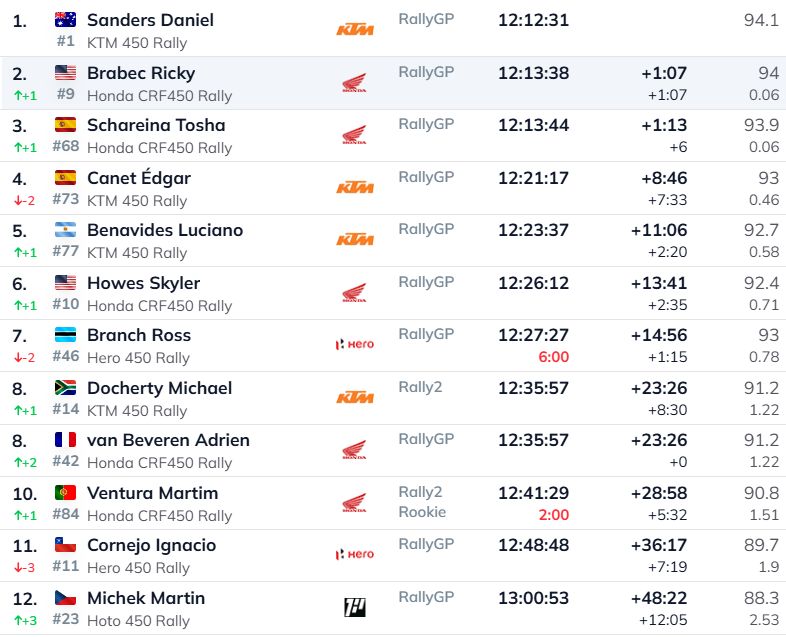Click the Hero logo in Branch Ross row

pos(355,345)
